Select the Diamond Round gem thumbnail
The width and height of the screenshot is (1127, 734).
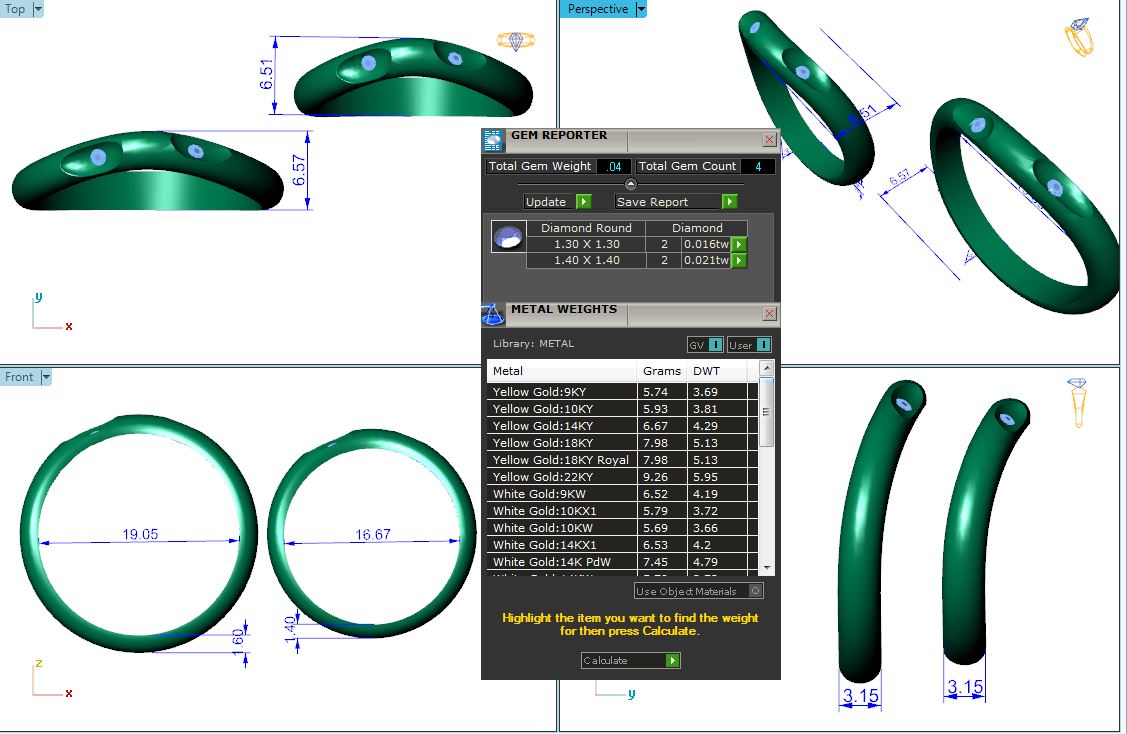509,238
